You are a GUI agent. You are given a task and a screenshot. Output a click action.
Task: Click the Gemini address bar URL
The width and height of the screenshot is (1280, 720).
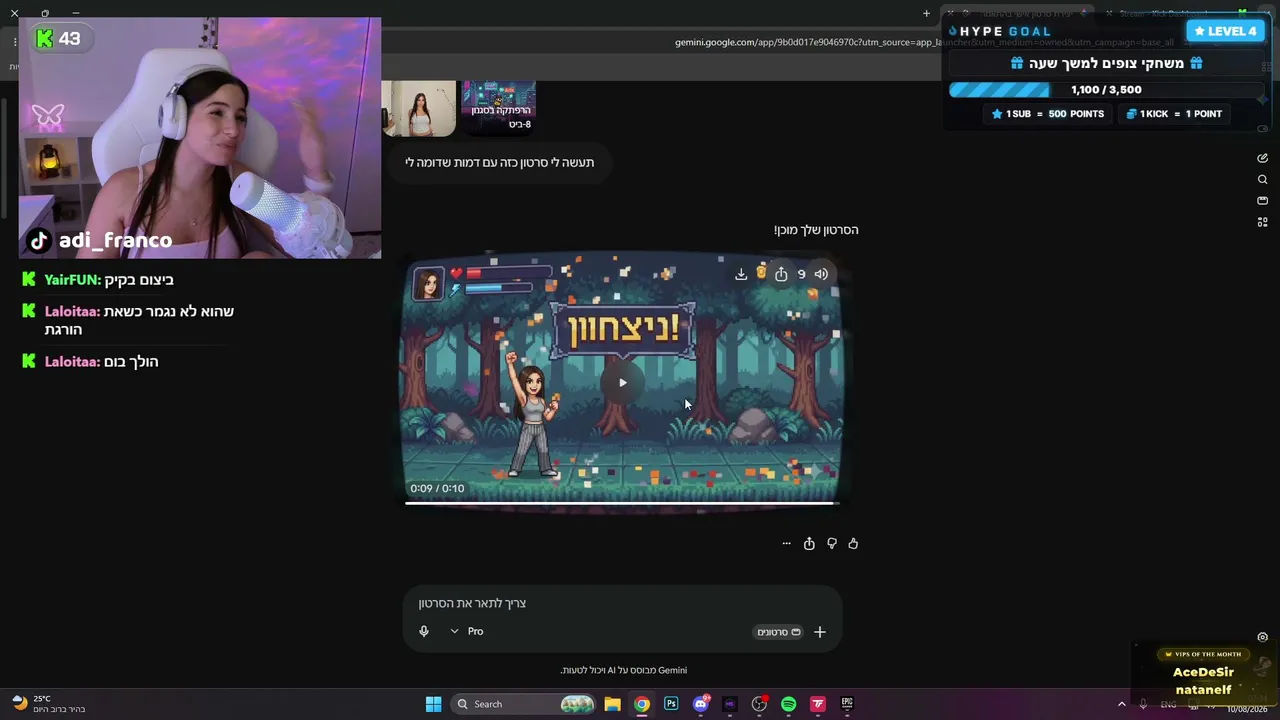pos(924,43)
